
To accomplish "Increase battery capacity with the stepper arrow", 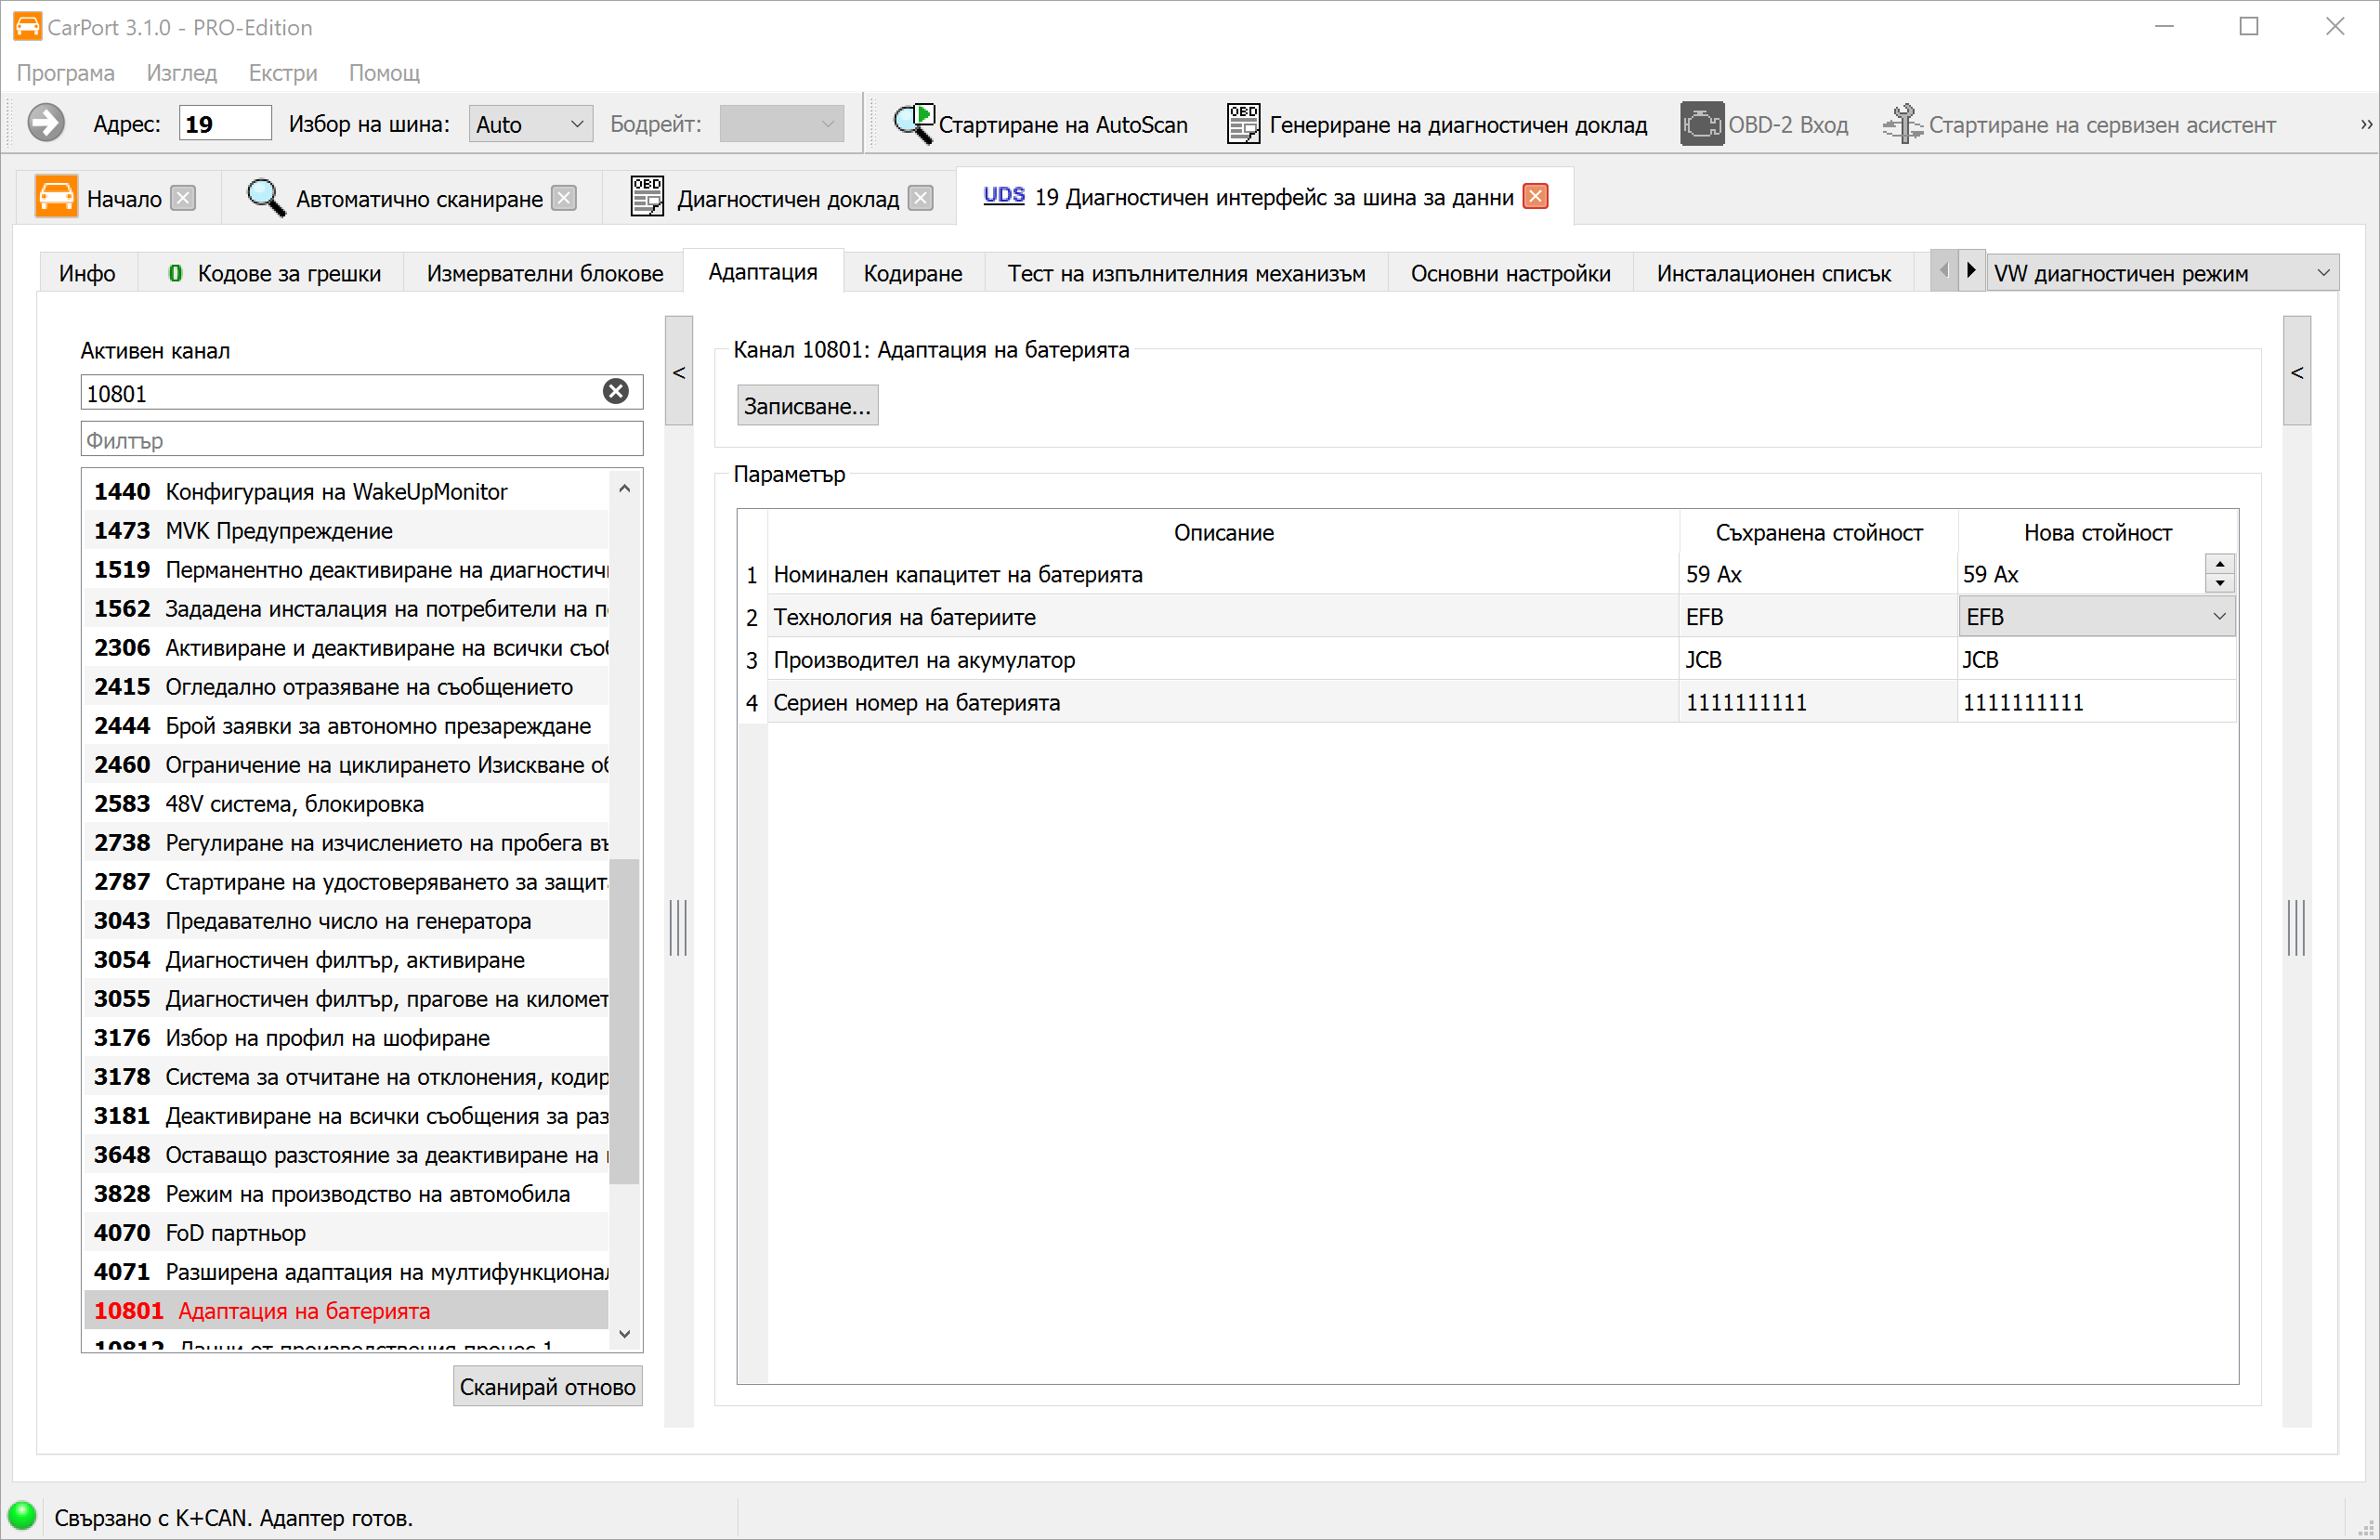I will [x=2219, y=564].
